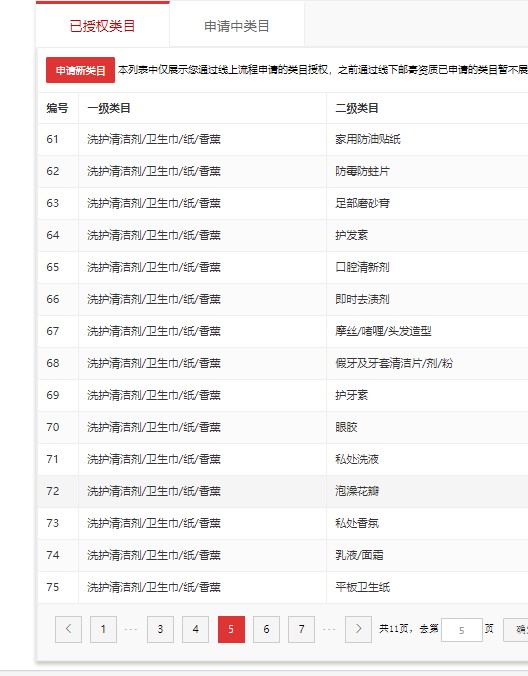This screenshot has width=528, height=676.
Task: Select the 乳液/面霜 cell
Action: 359,555
